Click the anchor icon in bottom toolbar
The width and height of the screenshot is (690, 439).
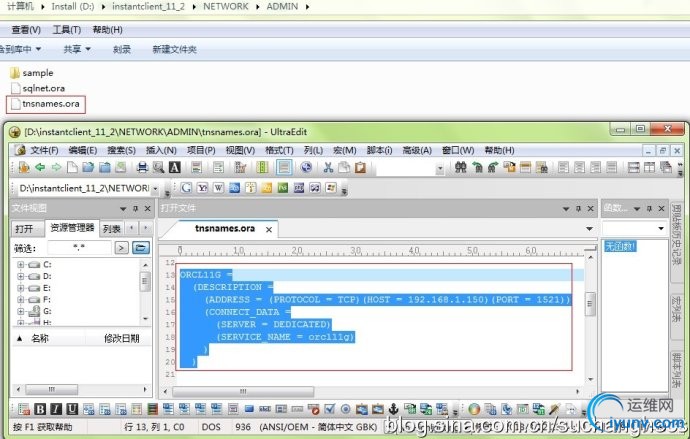tap(394, 409)
